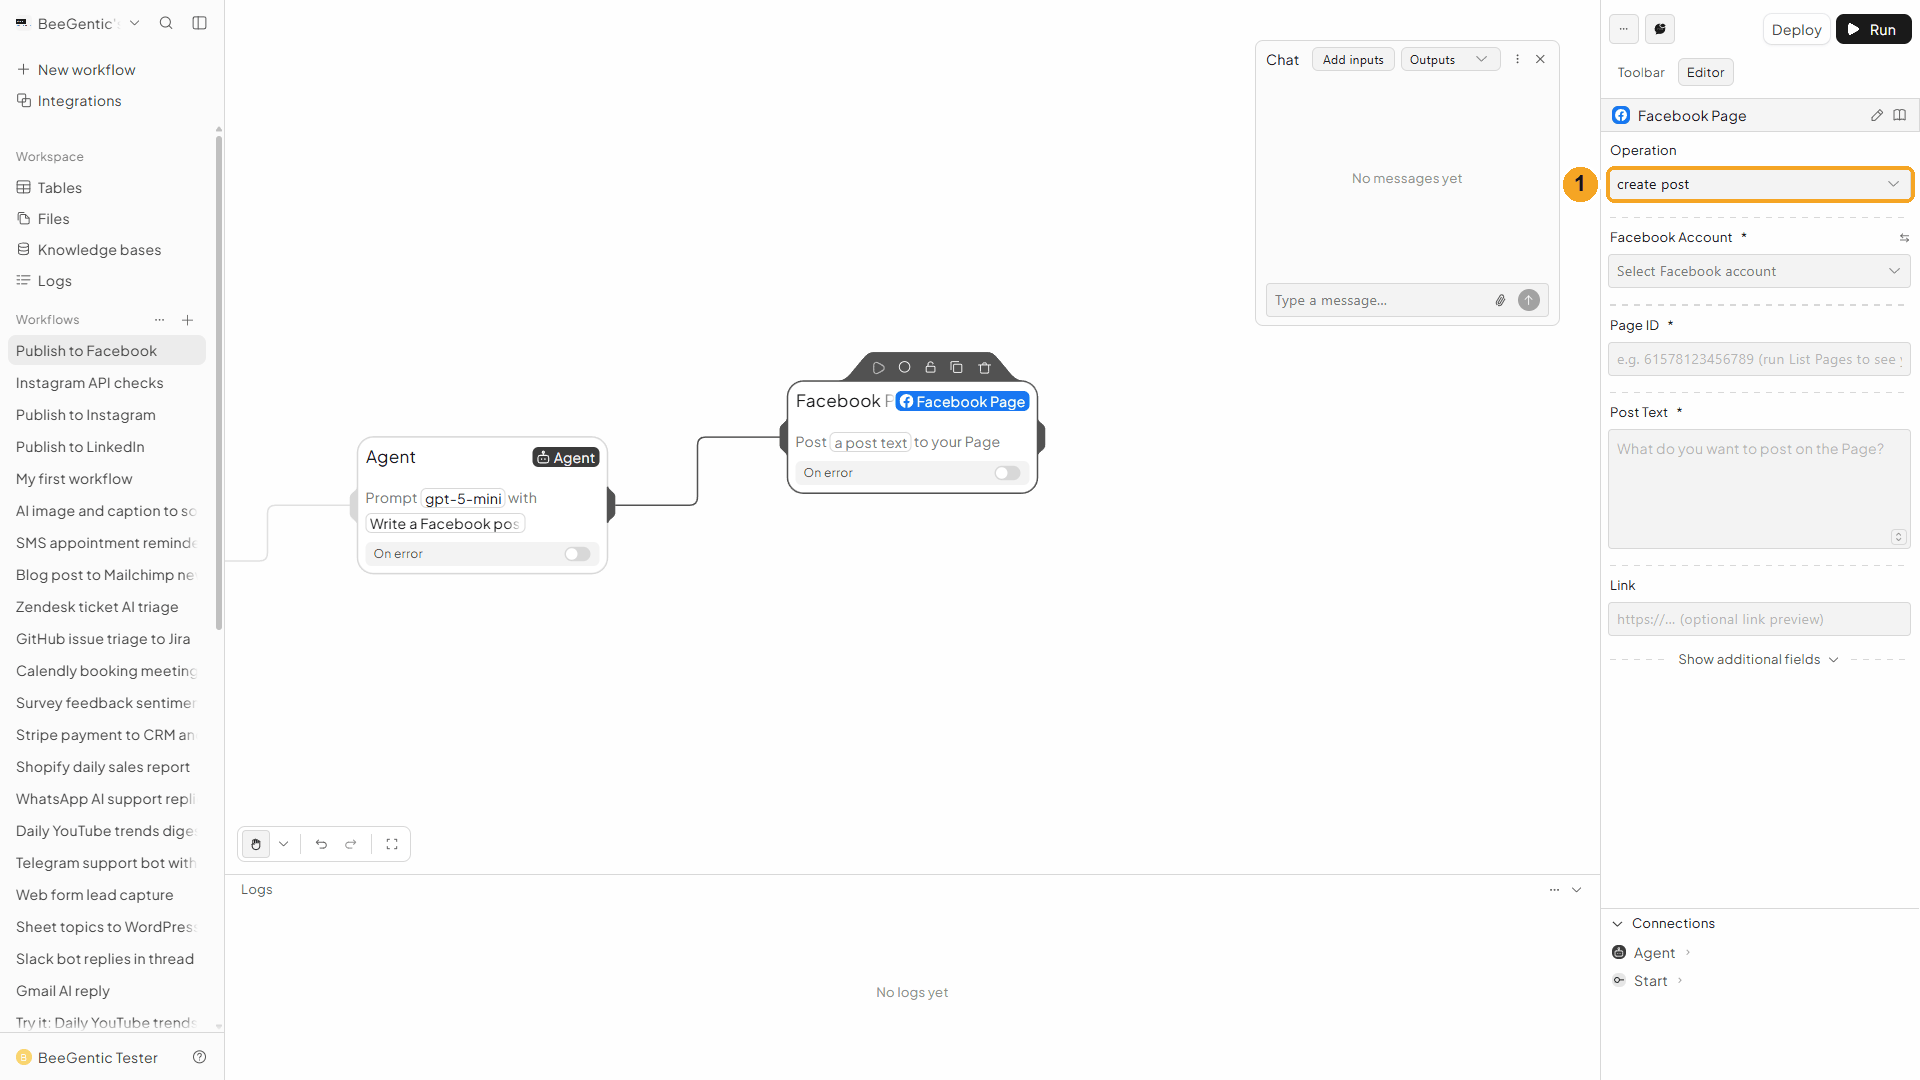Click the play icon above Facebook node
Screen dimensions: 1920x1080
[x=878, y=368]
